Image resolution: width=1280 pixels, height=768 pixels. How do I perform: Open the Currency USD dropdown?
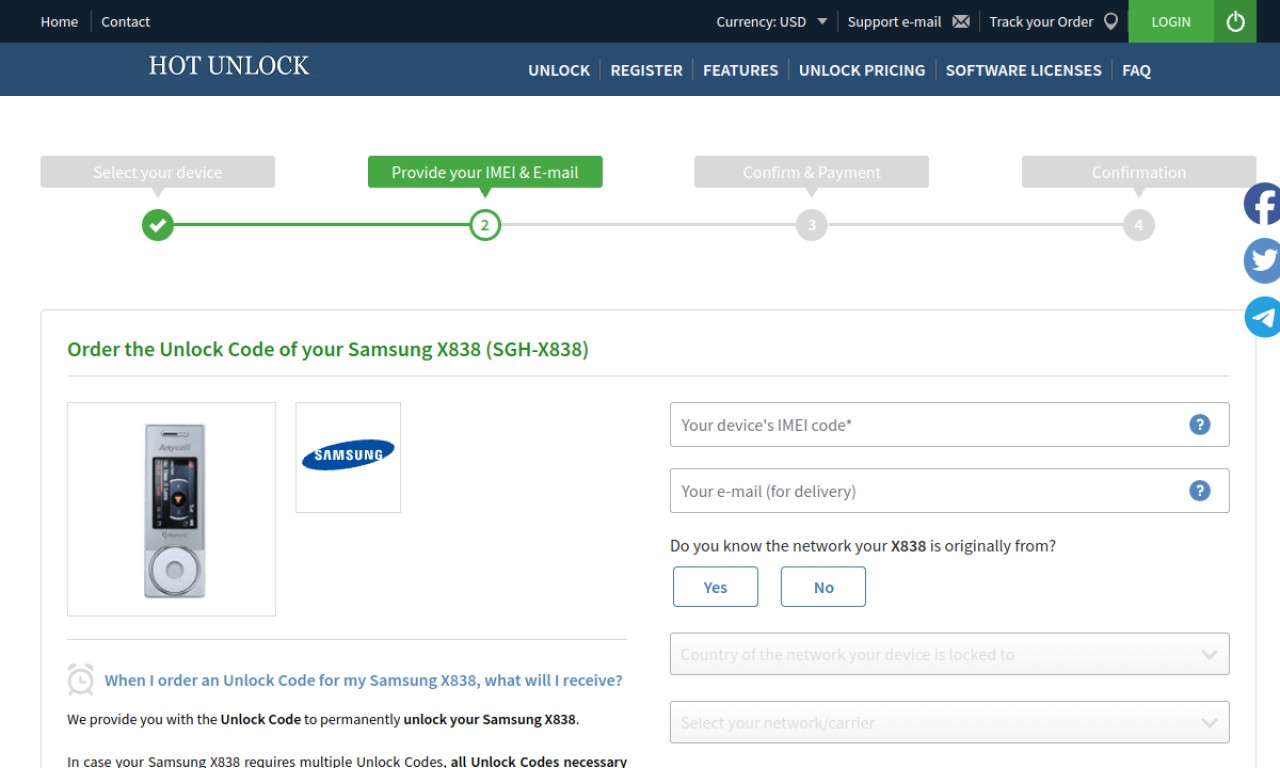coord(772,21)
